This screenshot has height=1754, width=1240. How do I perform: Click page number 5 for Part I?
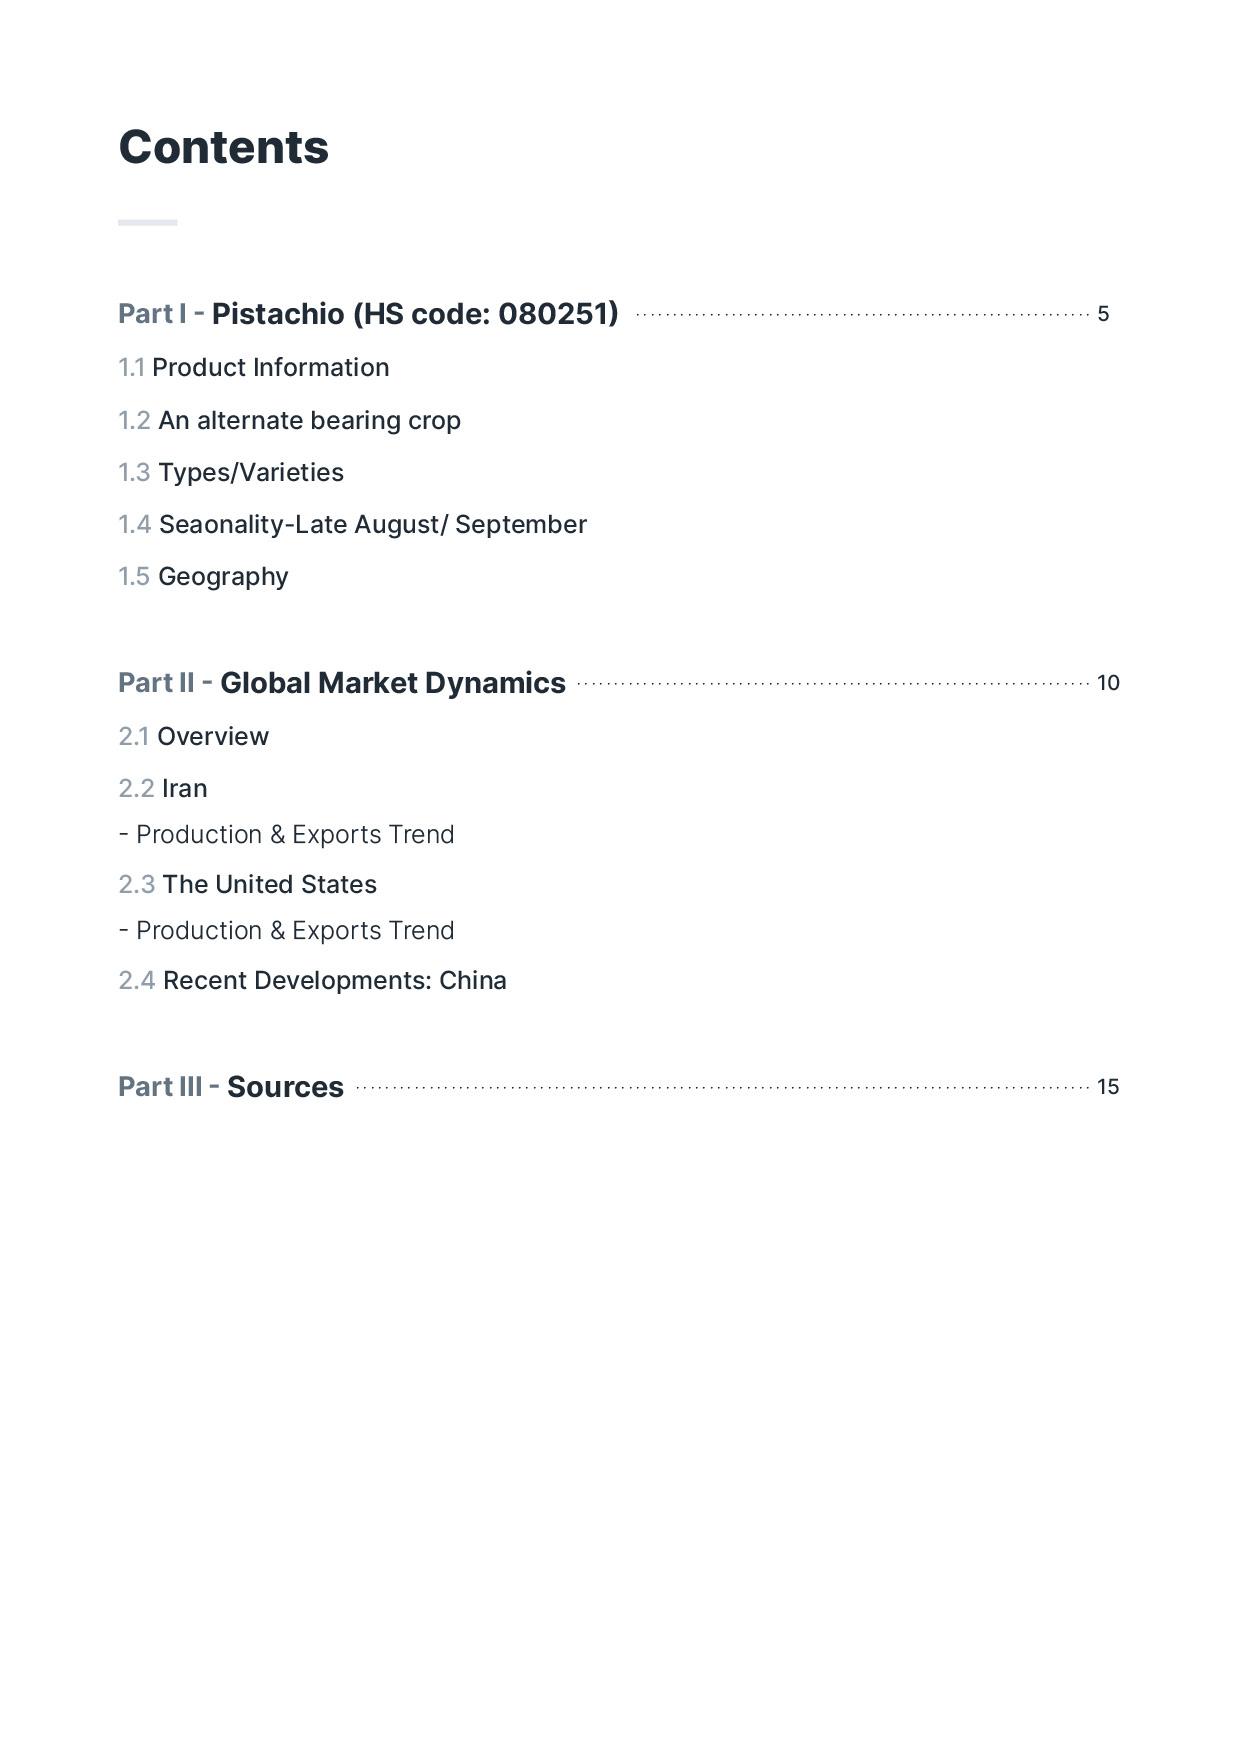[1103, 314]
